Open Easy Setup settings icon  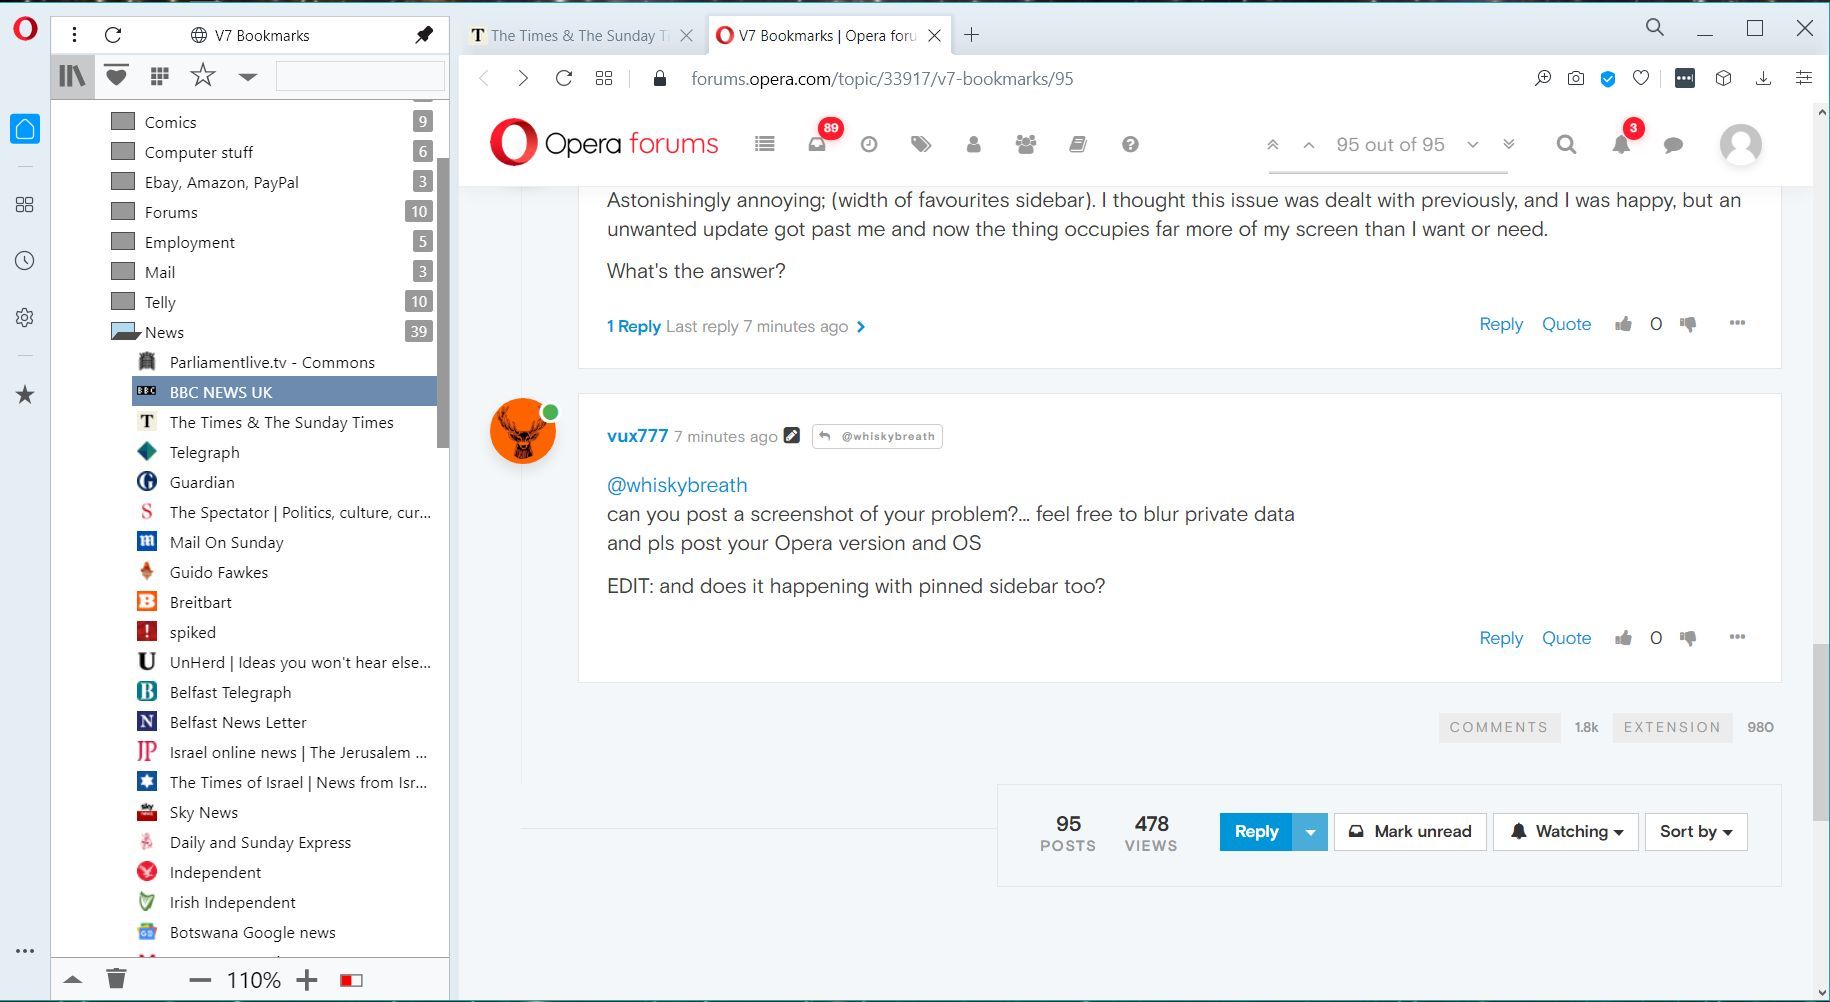pyautogui.click(x=1804, y=78)
